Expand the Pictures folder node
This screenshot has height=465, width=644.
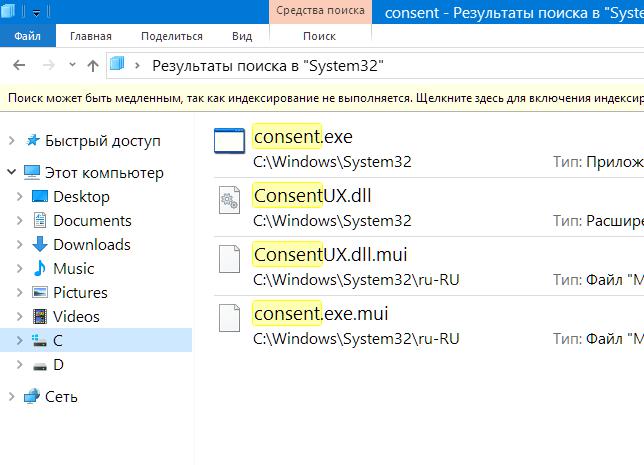click(19, 292)
